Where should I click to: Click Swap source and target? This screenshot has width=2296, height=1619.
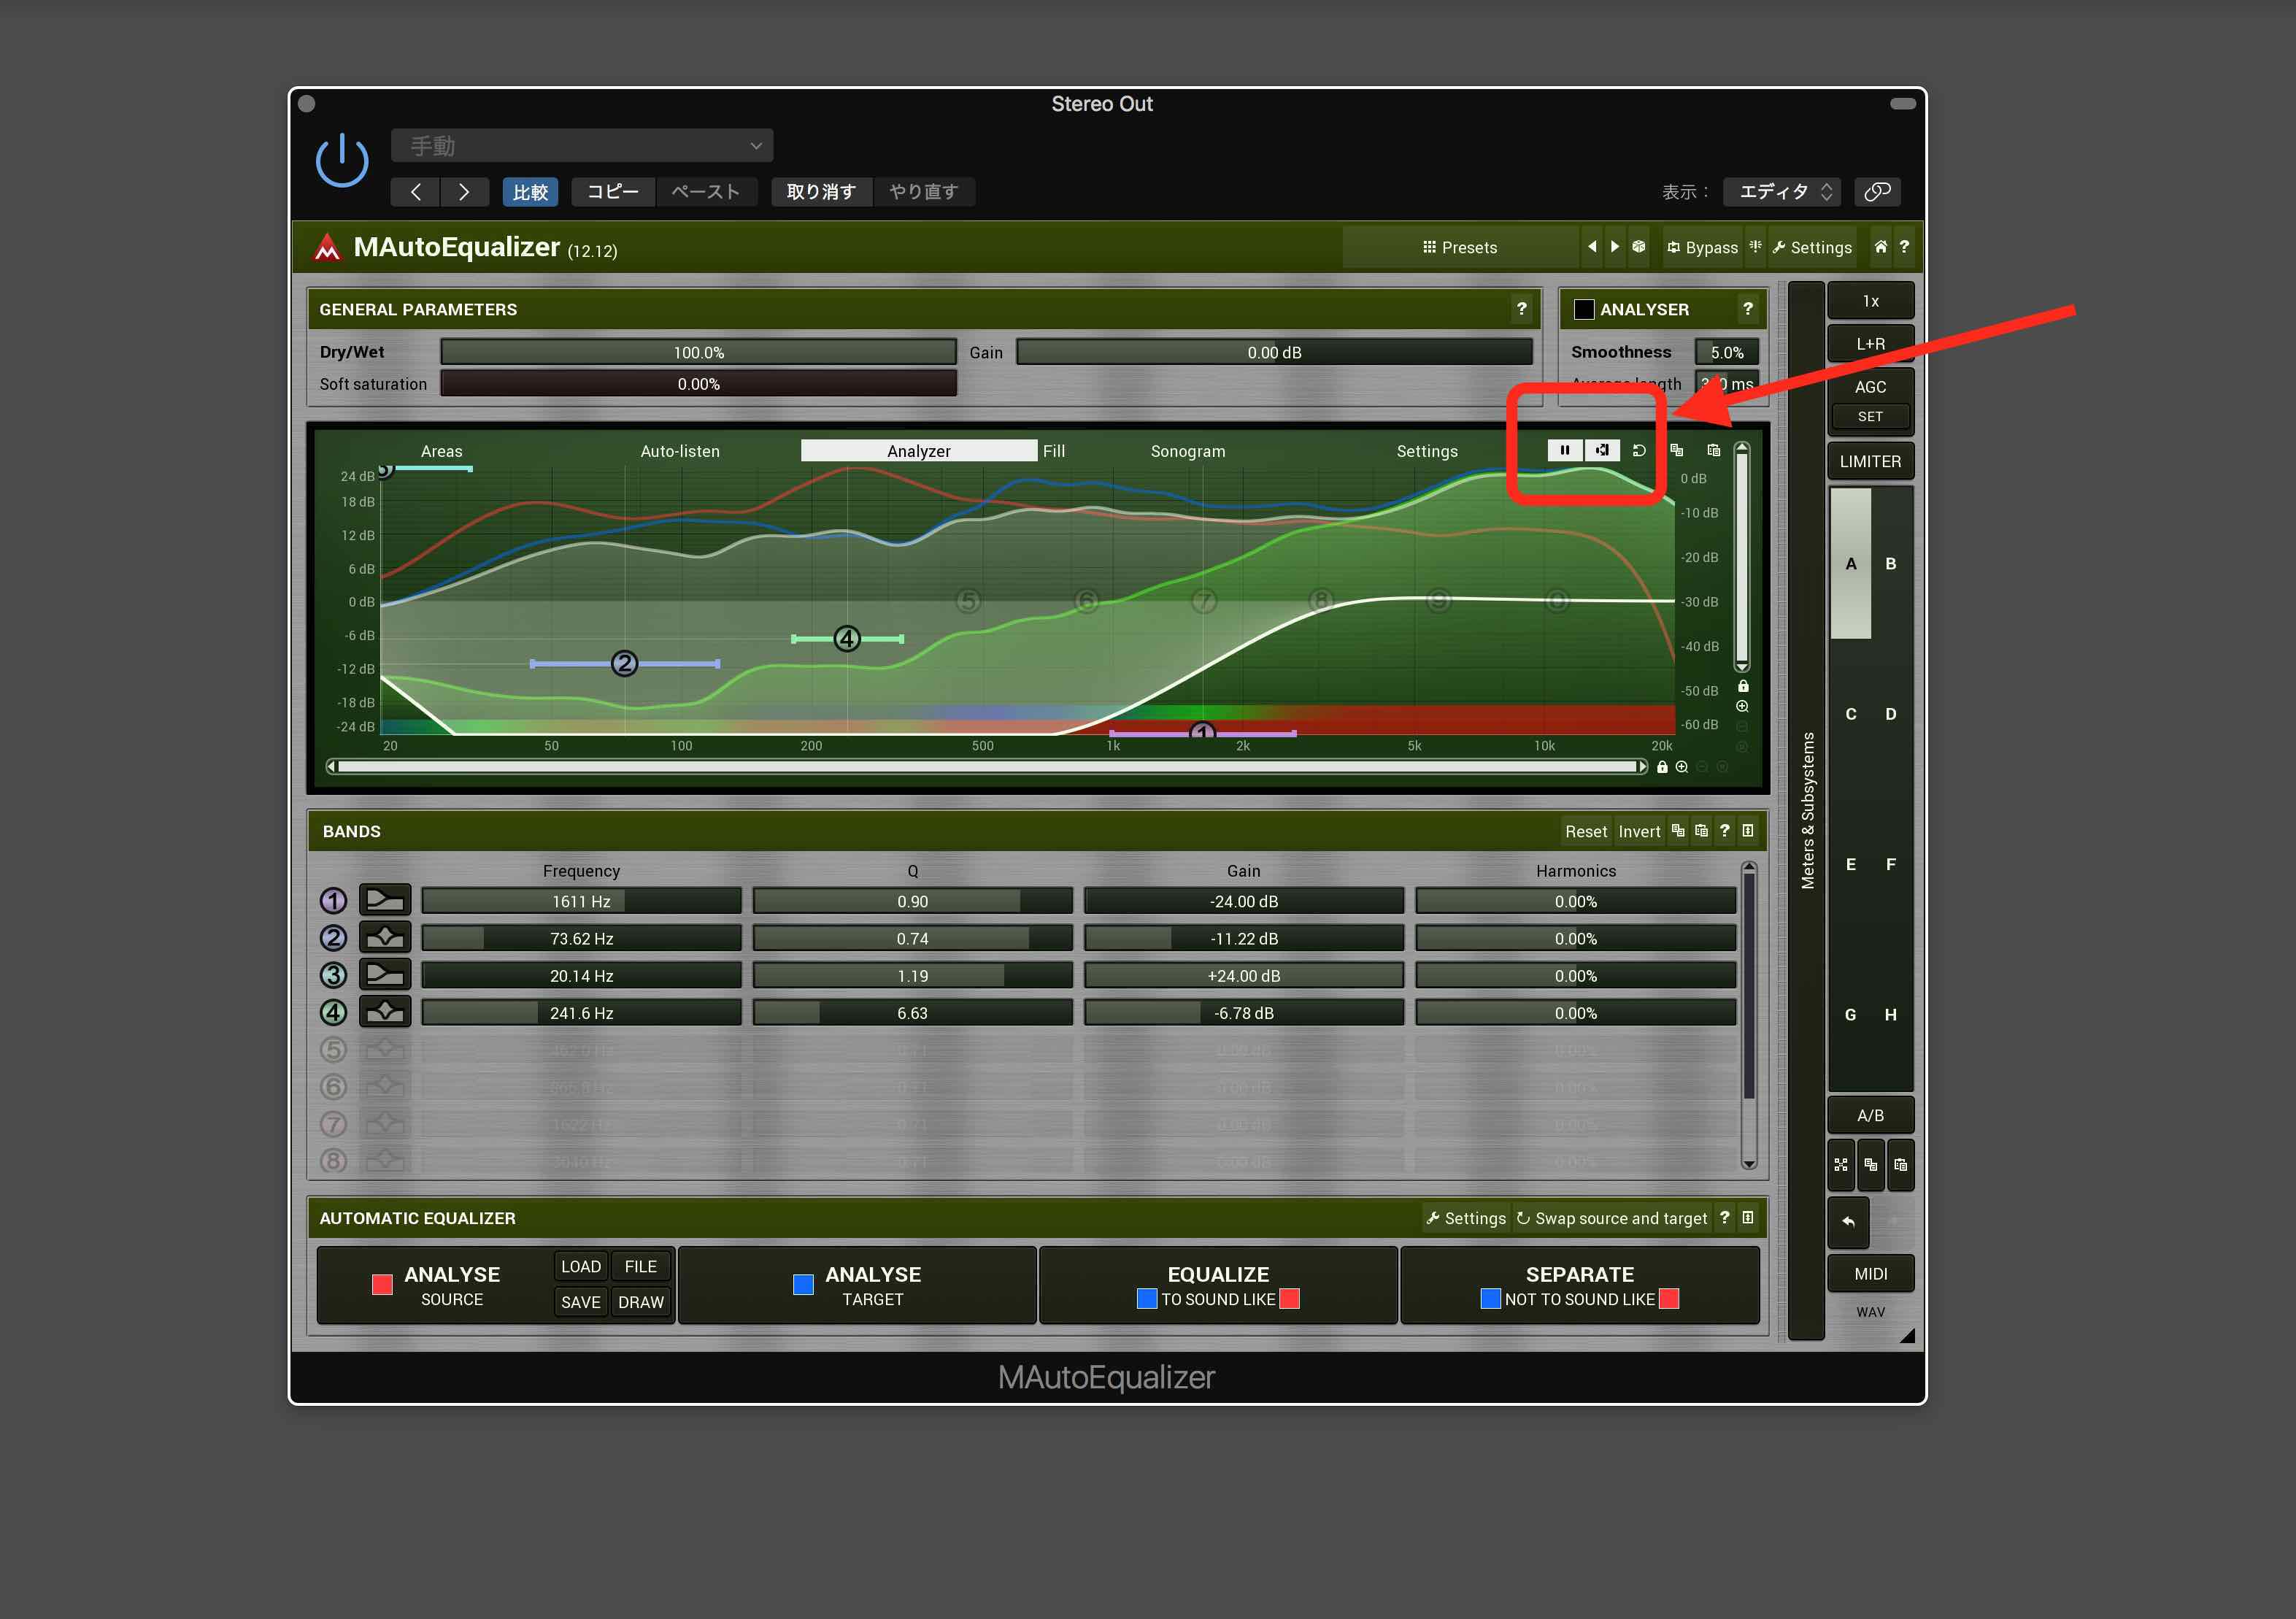tap(1611, 1218)
